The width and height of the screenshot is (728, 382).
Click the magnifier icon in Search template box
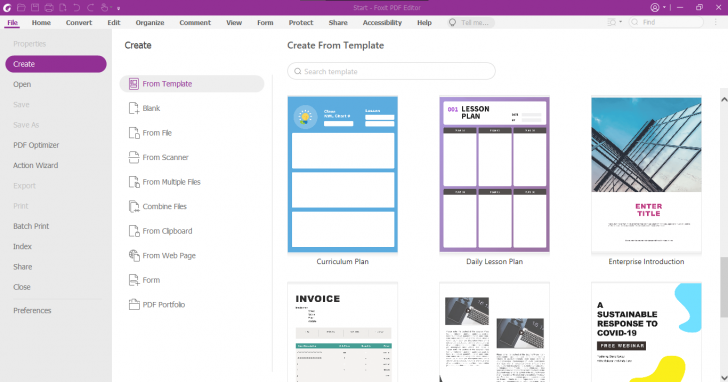click(298, 71)
